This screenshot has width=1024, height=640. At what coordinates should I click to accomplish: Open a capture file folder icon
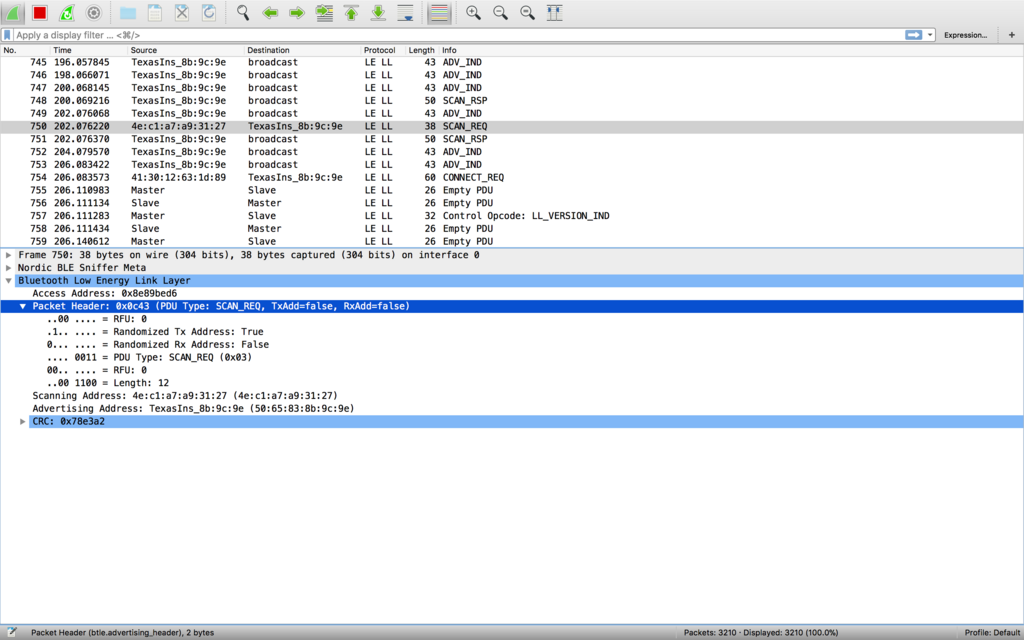tap(128, 13)
